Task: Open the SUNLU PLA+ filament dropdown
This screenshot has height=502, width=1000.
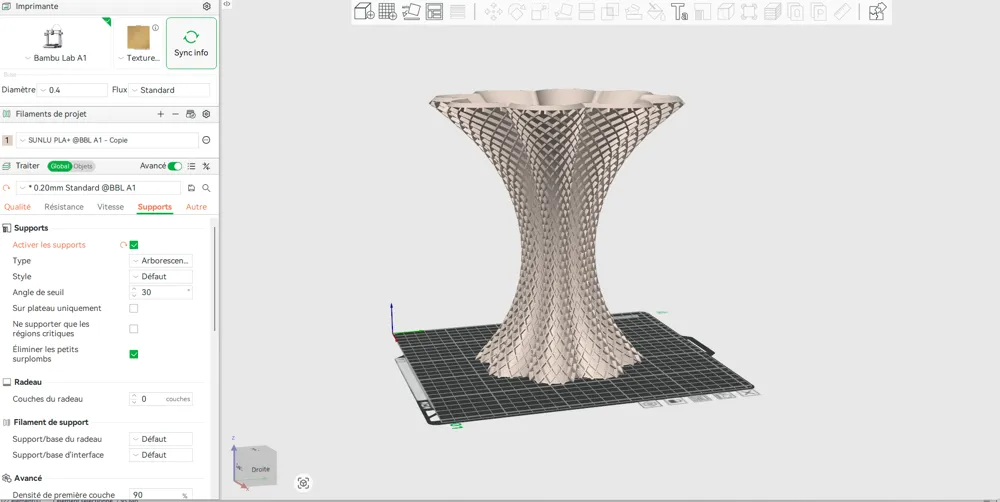Action: (107, 140)
